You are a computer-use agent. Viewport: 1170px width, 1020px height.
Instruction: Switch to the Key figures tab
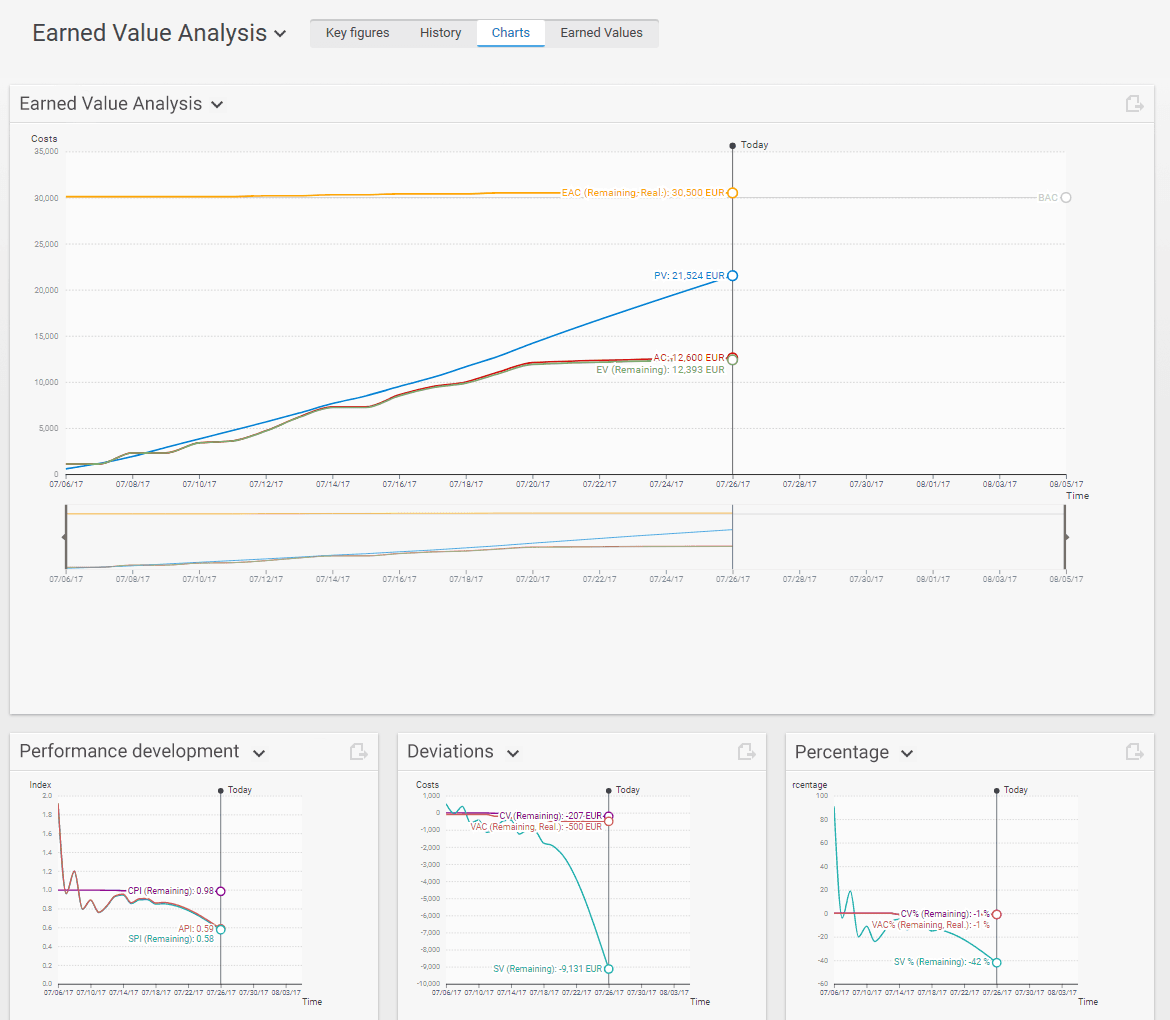pos(357,33)
